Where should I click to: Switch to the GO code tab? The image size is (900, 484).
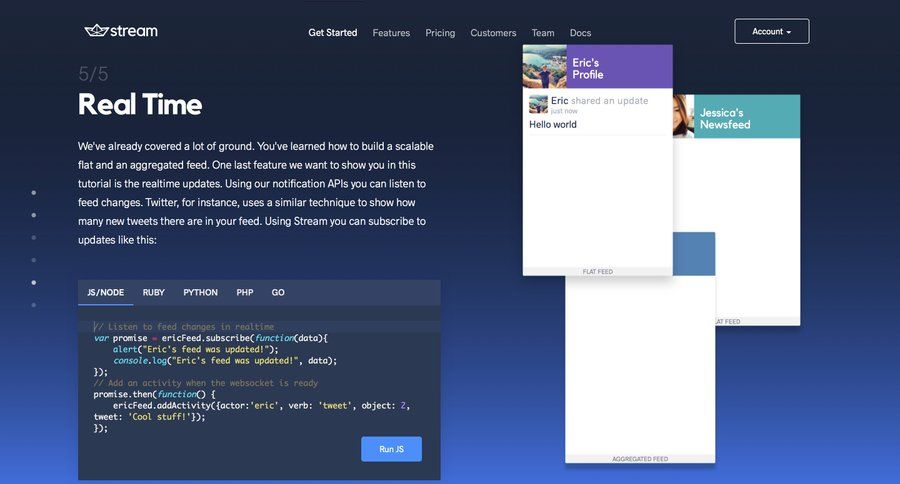pos(278,292)
